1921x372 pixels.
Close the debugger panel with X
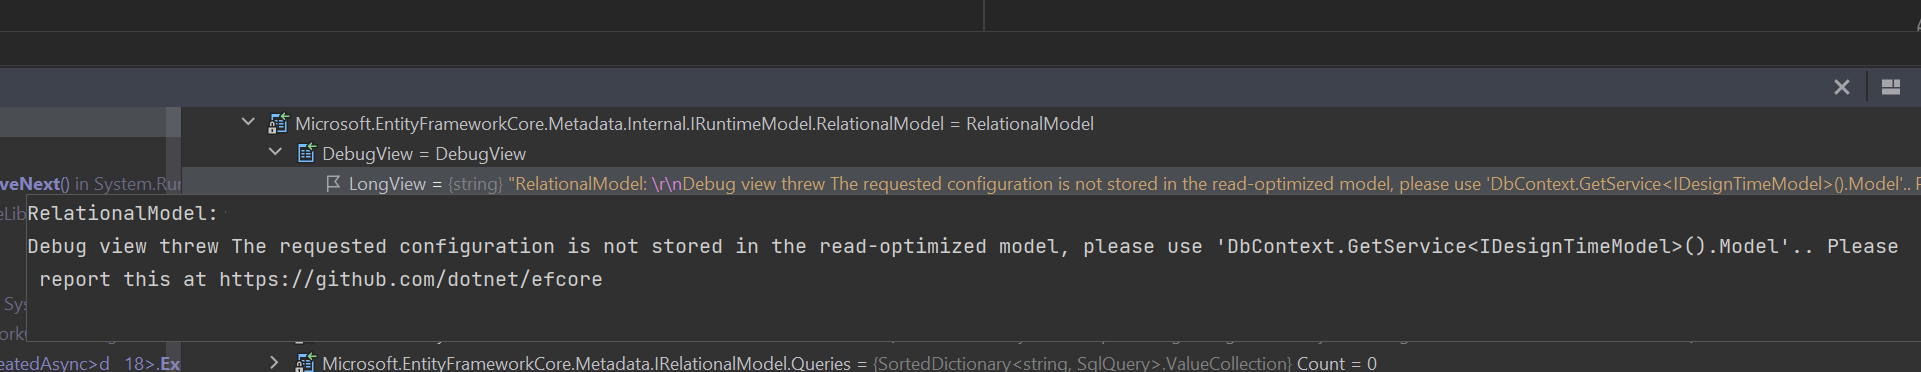(x=1842, y=87)
